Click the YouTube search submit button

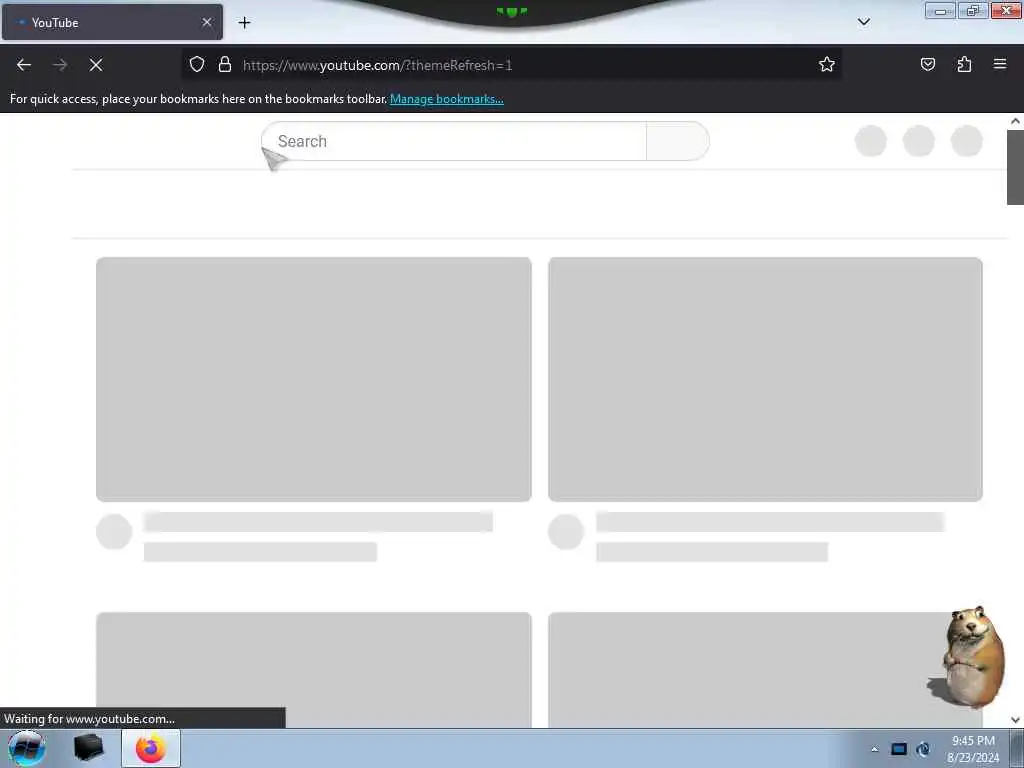pos(677,141)
